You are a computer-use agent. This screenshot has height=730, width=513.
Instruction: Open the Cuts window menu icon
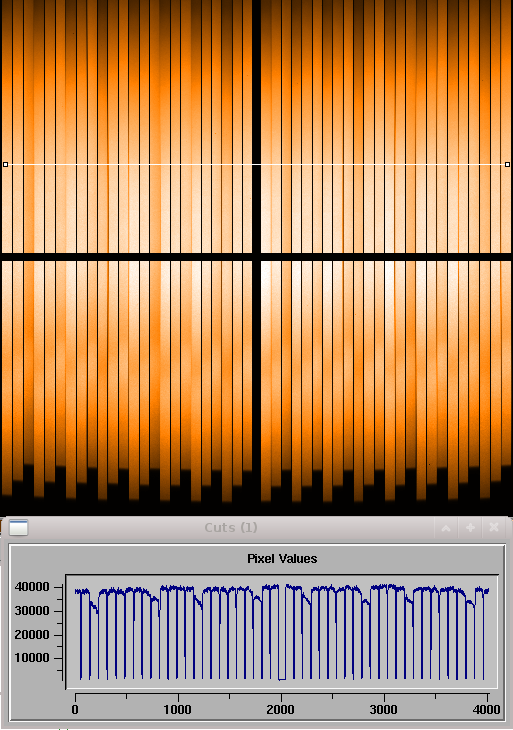point(19,527)
